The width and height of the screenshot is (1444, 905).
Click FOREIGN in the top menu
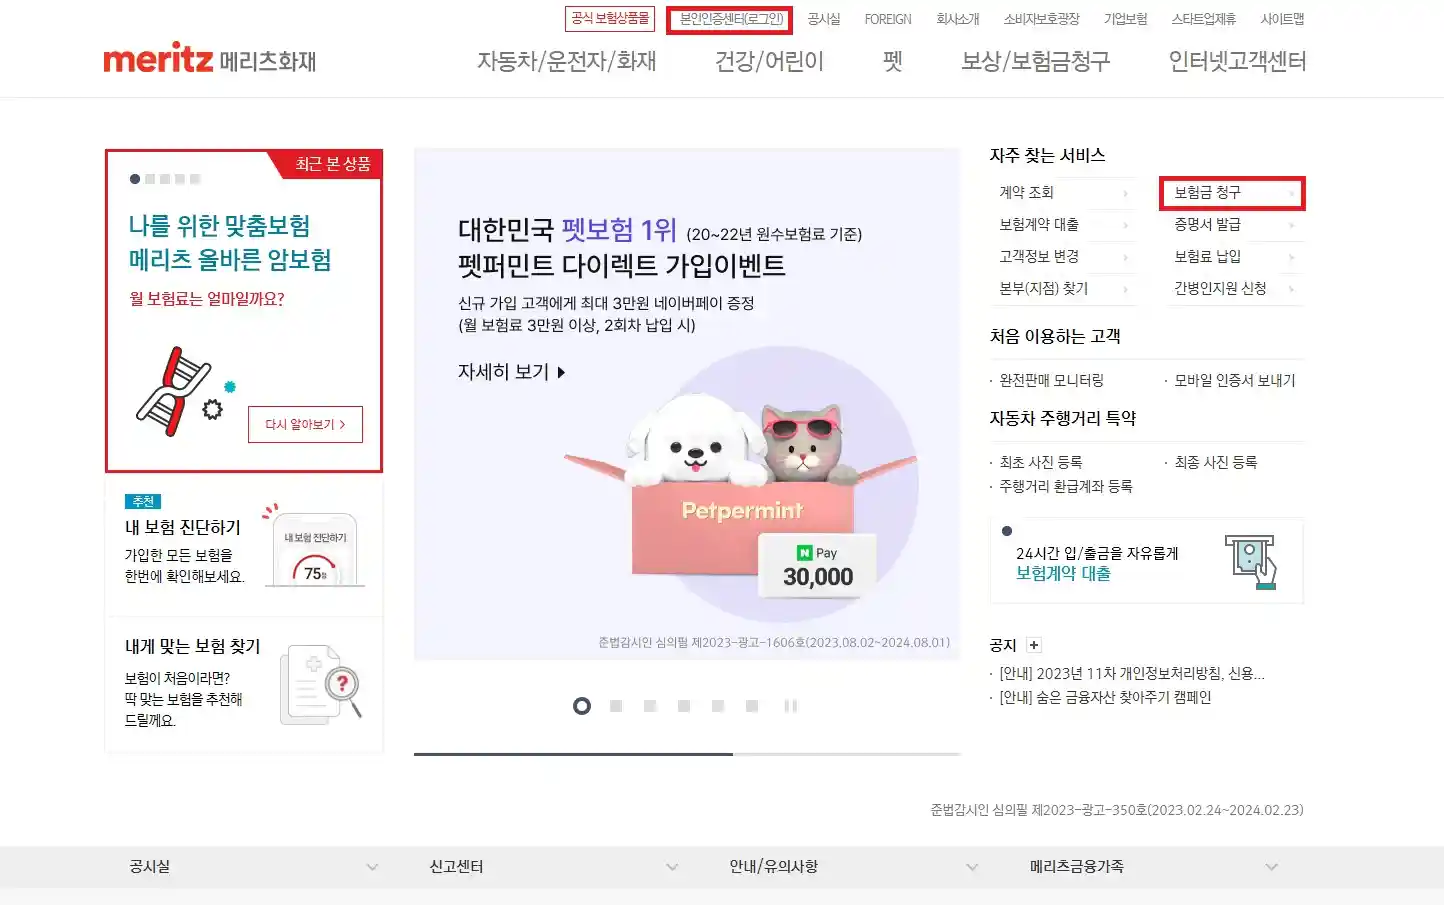tap(887, 18)
